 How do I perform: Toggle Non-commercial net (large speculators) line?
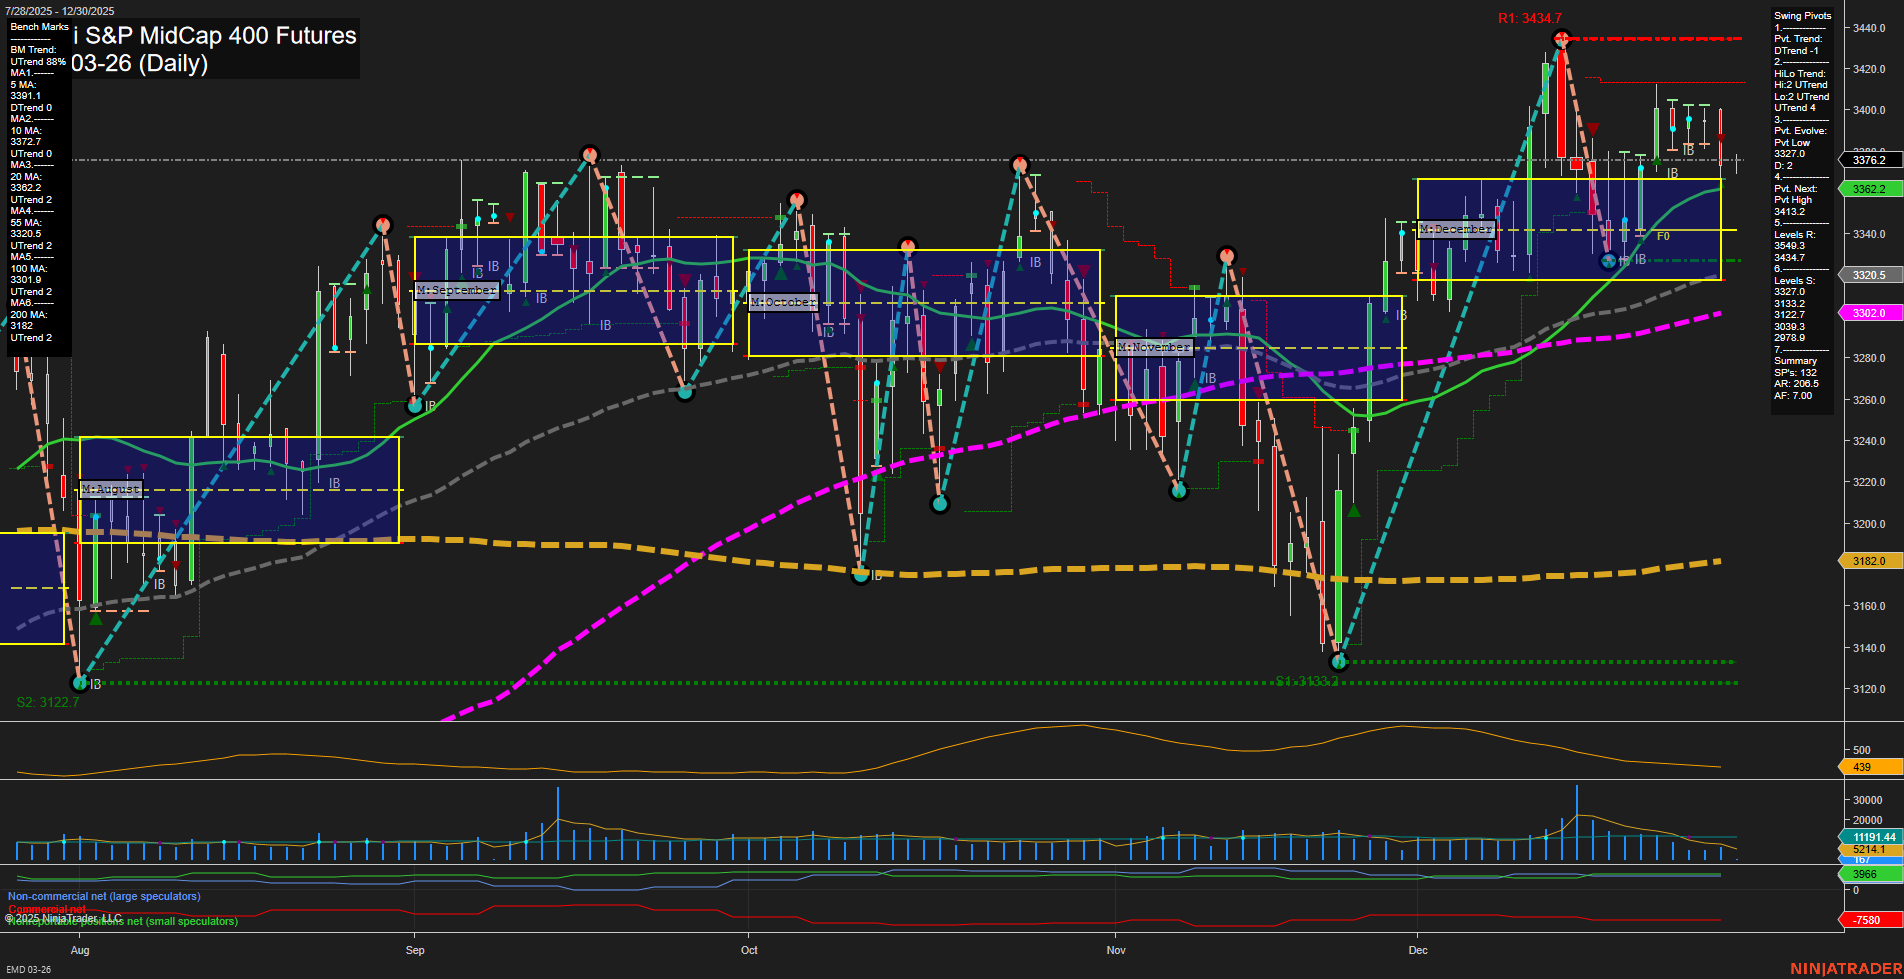click(103, 896)
